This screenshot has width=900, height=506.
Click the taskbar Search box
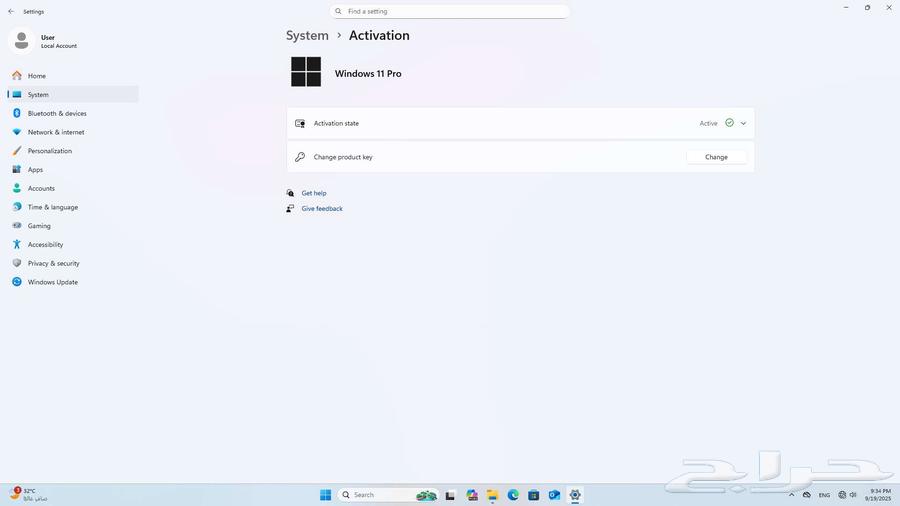pyautogui.click(x=387, y=495)
